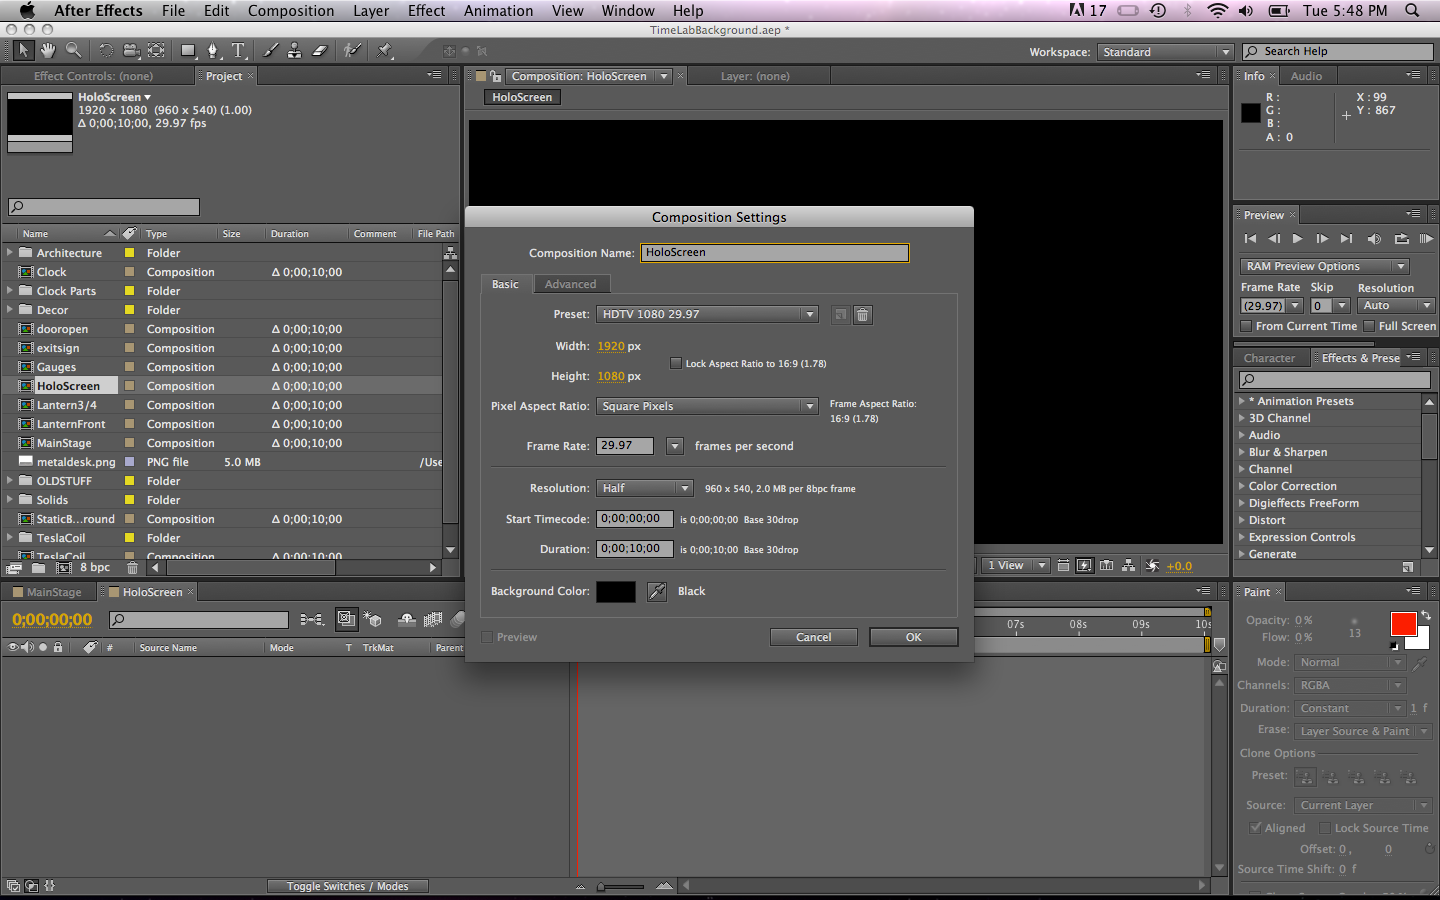Open the Workspace Standard dropdown
The width and height of the screenshot is (1440, 900).
pyautogui.click(x=1165, y=52)
